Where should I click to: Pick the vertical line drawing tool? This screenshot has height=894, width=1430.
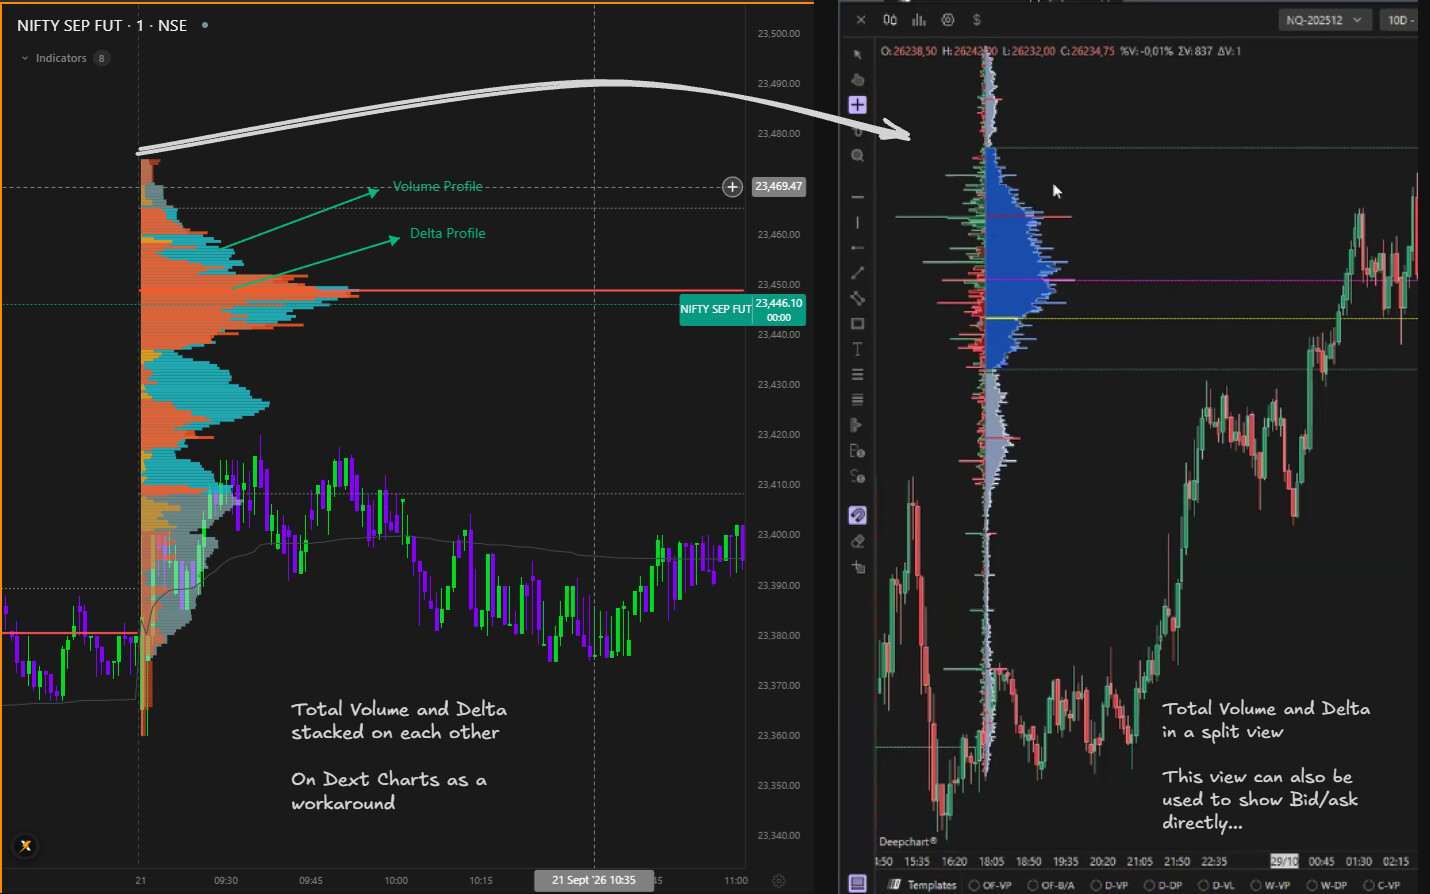tap(857, 222)
